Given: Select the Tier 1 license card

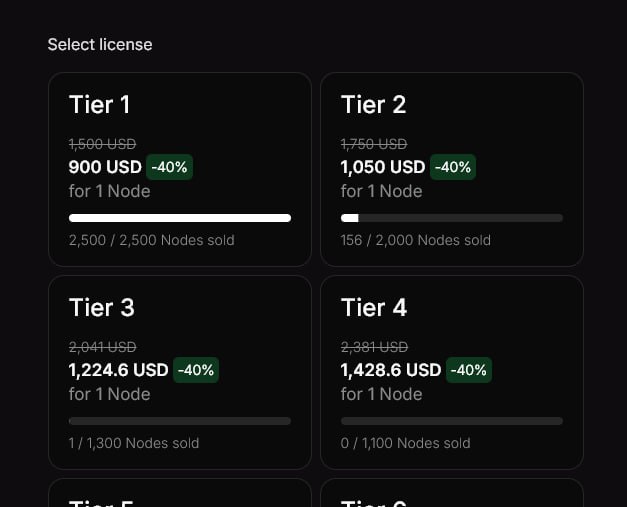Looking at the screenshot, I should coord(180,169).
